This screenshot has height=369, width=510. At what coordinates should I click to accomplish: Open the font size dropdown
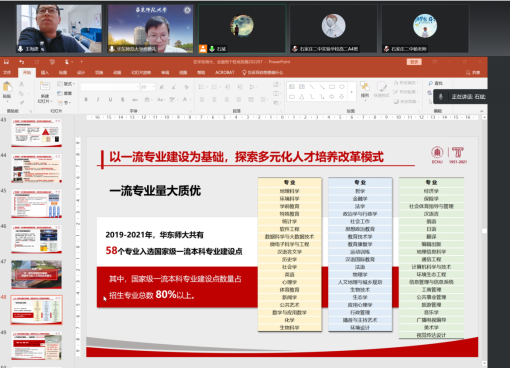(154, 87)
